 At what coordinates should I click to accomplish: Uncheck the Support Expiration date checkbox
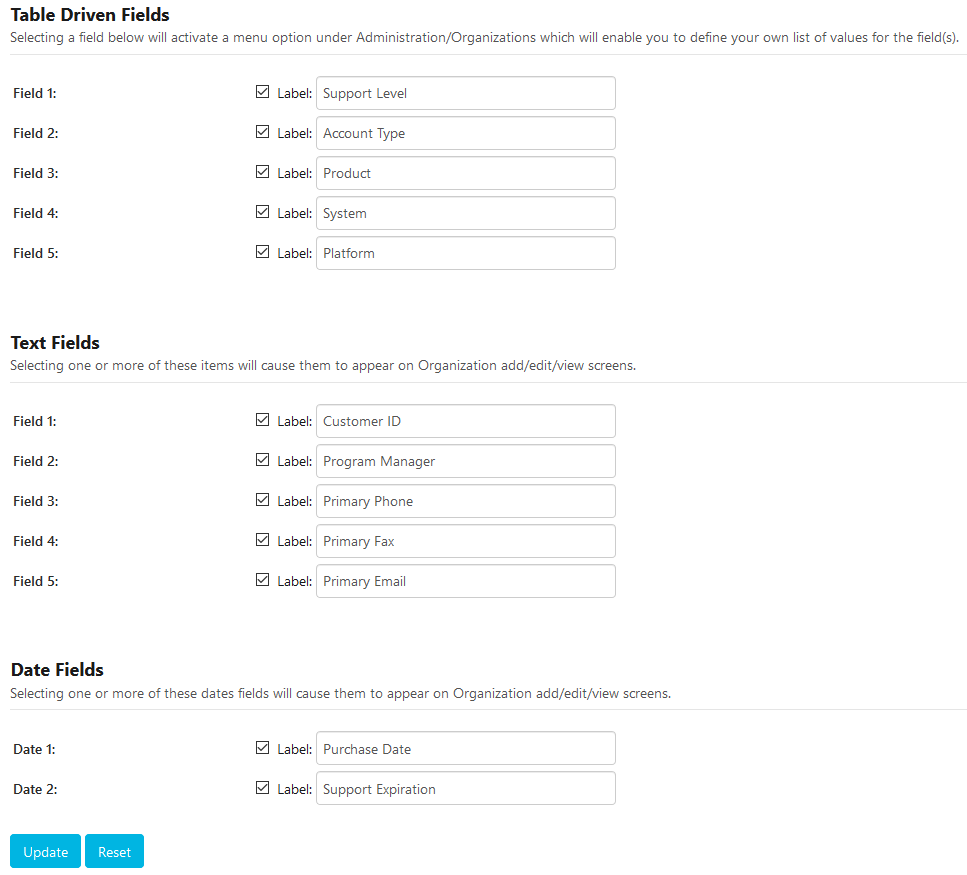click(263, 788)
